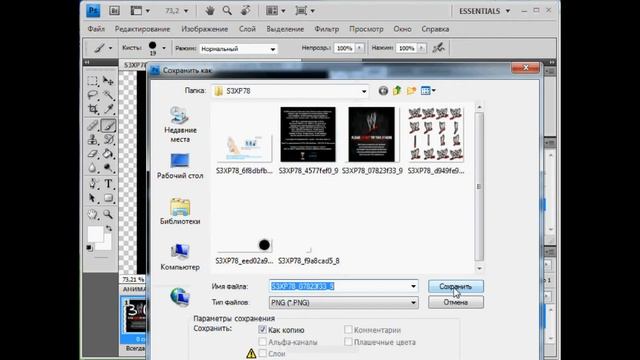
Task: Click the Сохранить button
Action: point(456,287)
